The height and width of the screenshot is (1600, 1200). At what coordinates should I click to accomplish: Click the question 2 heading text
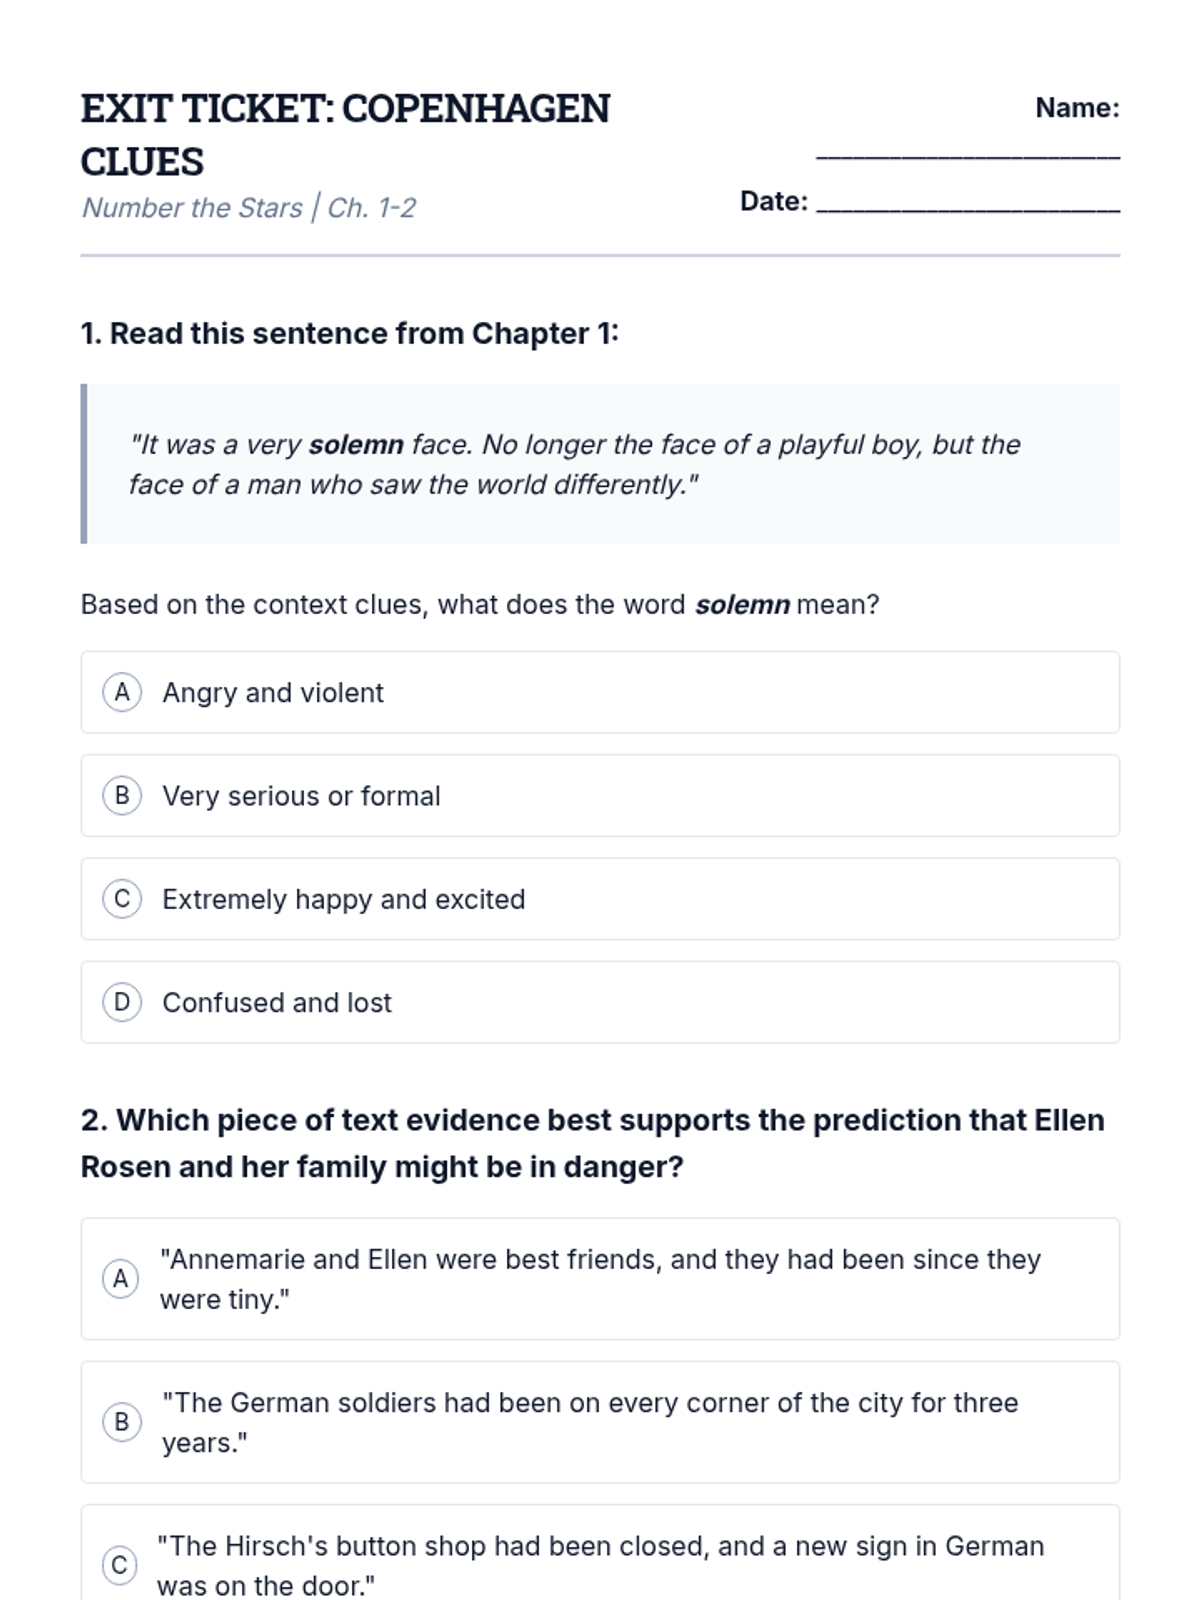point(593,1143)
